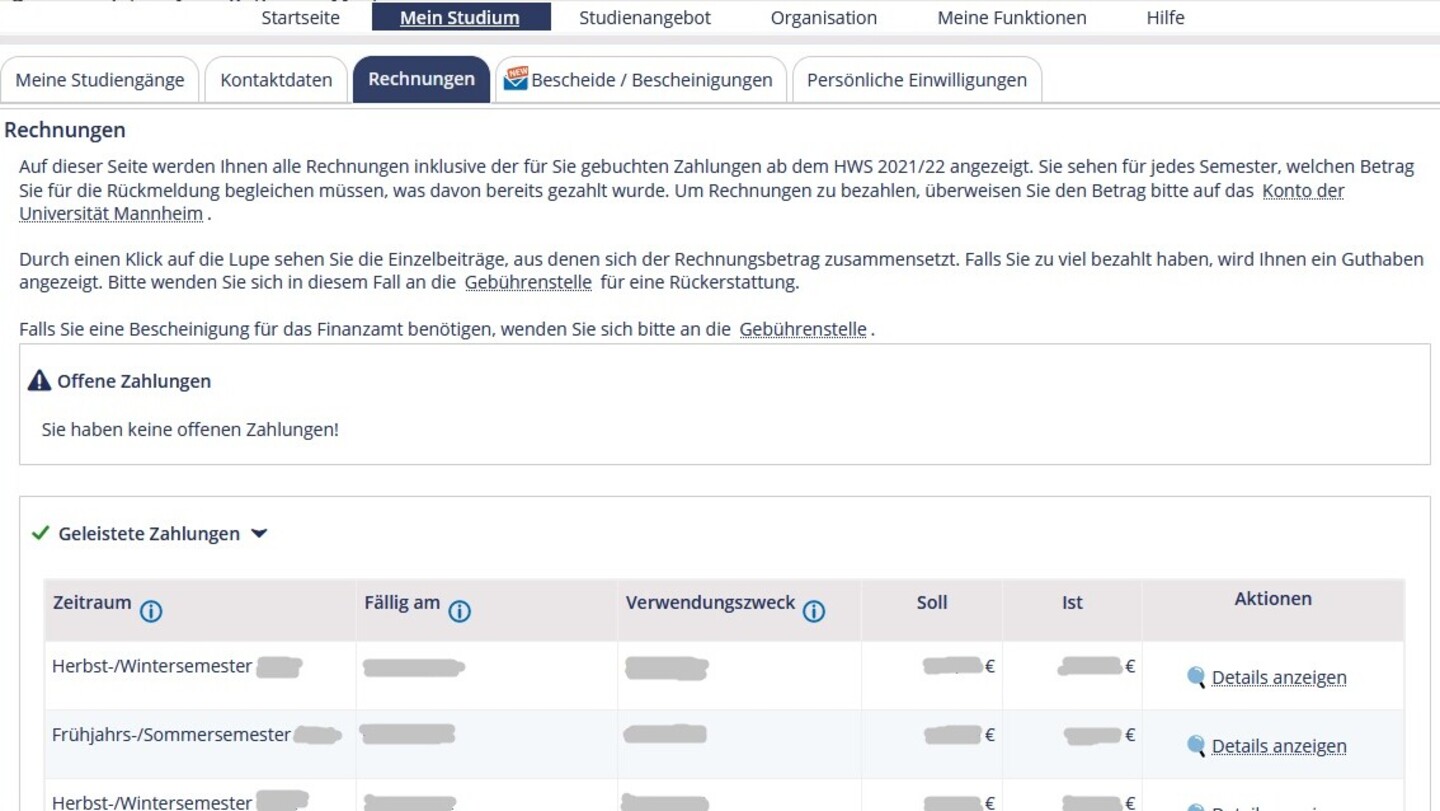The width and height of the screenshot is (1440, 811).
Task: Open the Startseite menu item
Action: click(300, 17)
